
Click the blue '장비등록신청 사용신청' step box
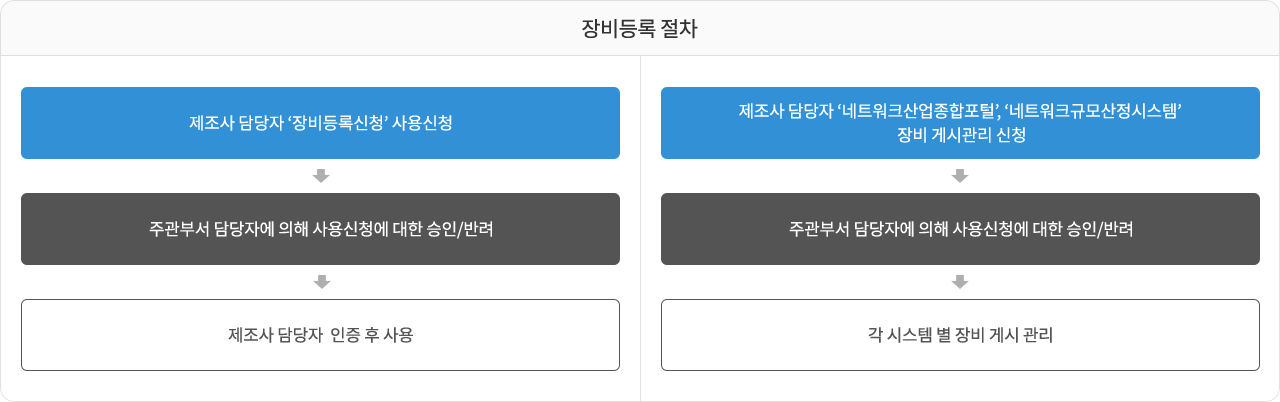pyautogui.click(x=320, y=123)
